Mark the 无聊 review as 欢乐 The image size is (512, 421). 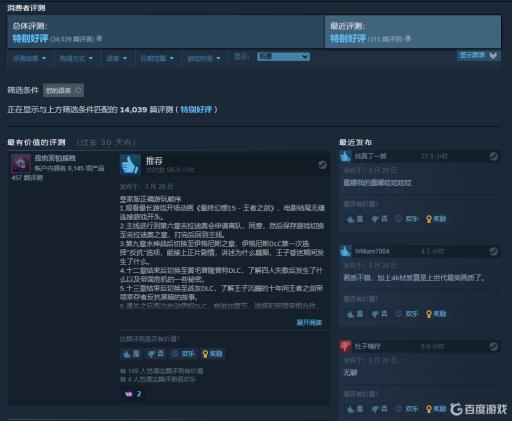click(407, 409)
